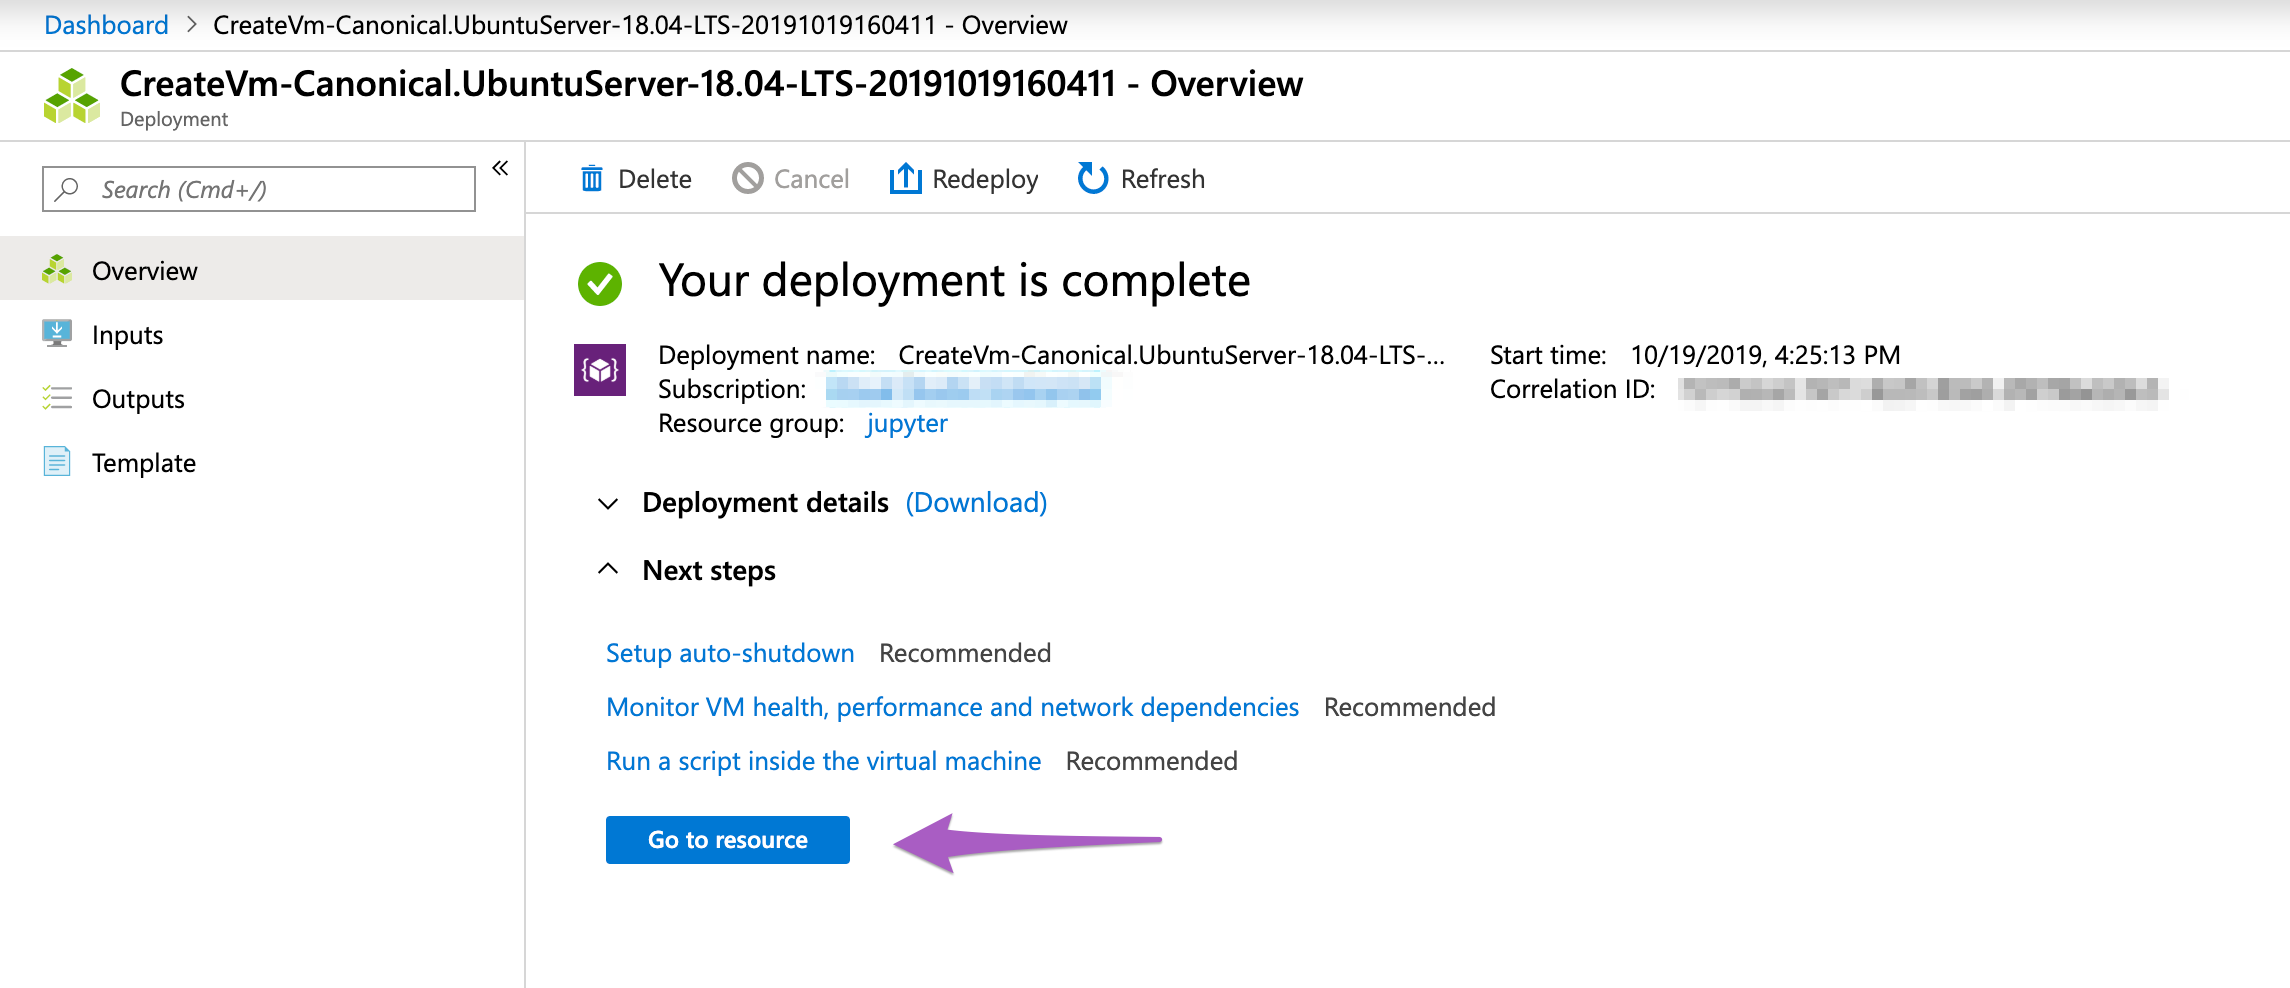Click the Cancel circle-slash icon
Viewport: 2290px width, 988px height.
pos(747,179)
